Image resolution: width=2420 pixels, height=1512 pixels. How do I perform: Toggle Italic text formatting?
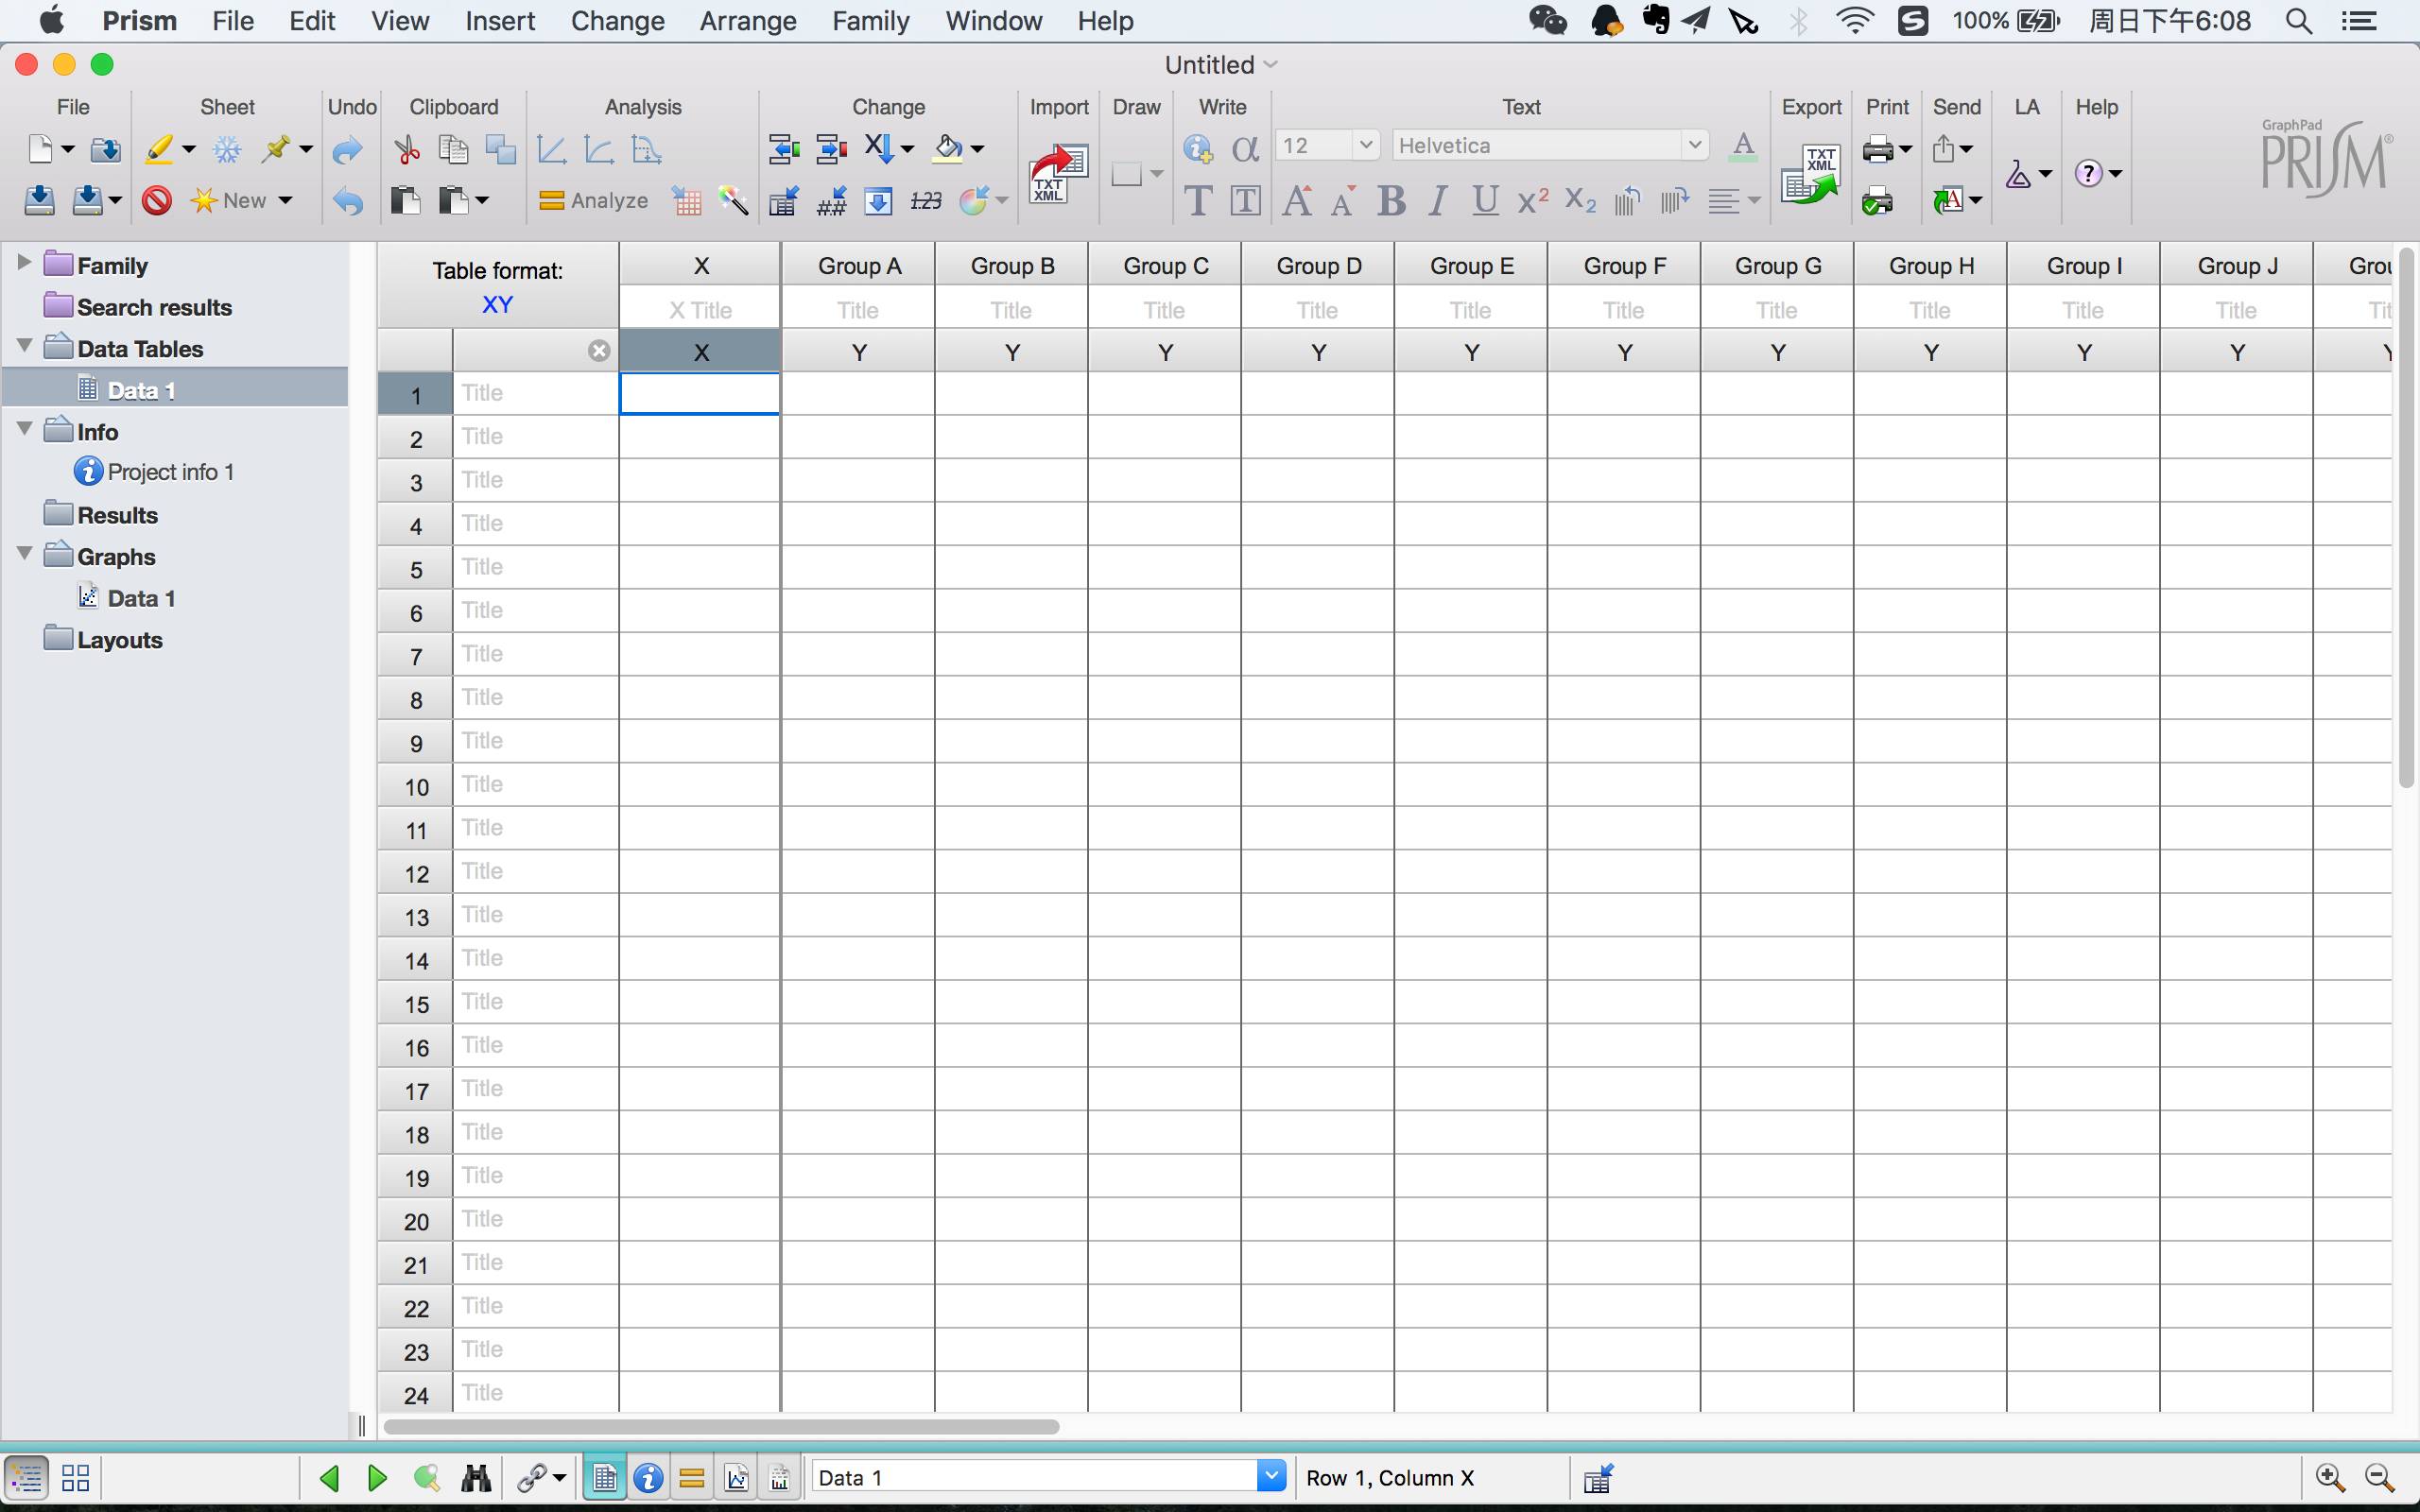point(1438,201)
